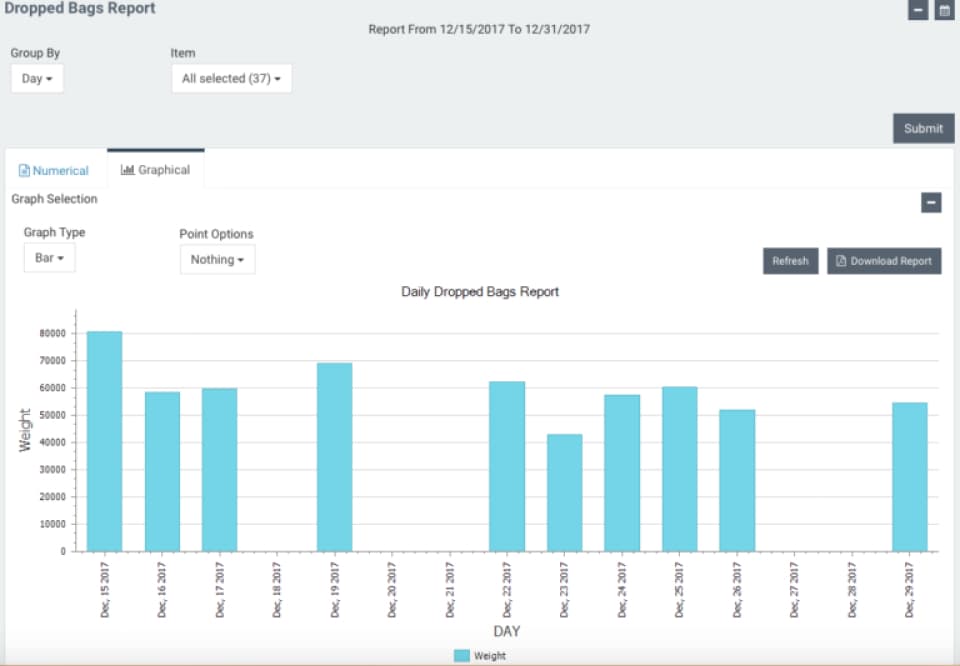Image resolution: width=960 pixels, height=666 pixels.
Task: Open the Group By Day dropdown
Action: point(37,78)
